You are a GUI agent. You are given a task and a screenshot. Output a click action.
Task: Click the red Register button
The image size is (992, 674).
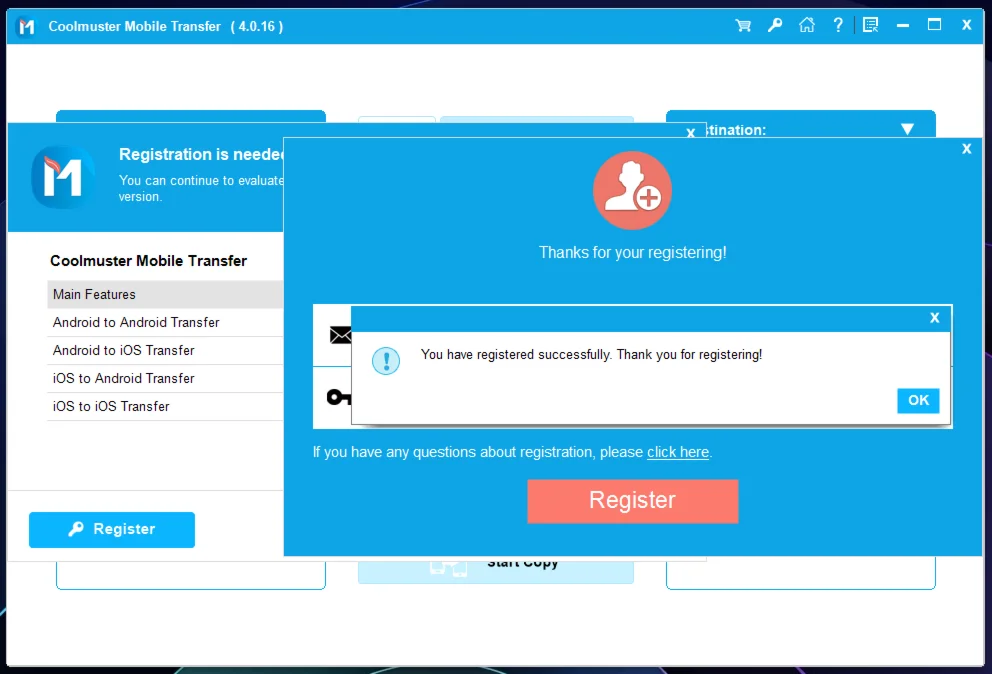(633, 501)
